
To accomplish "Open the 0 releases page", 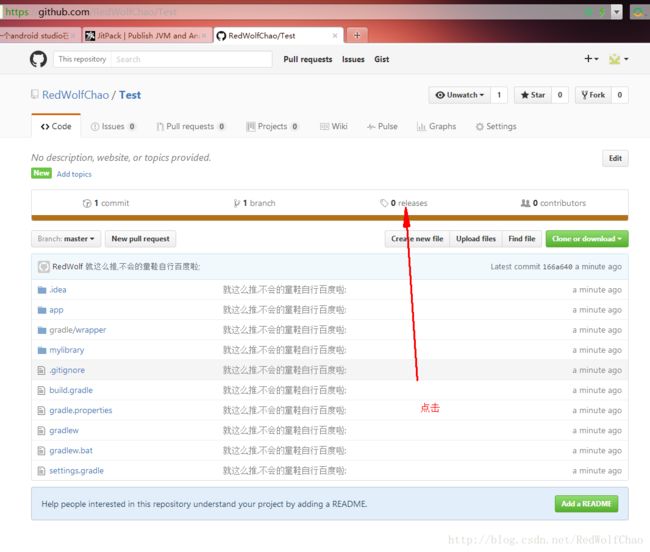I will tap(404, 203).
